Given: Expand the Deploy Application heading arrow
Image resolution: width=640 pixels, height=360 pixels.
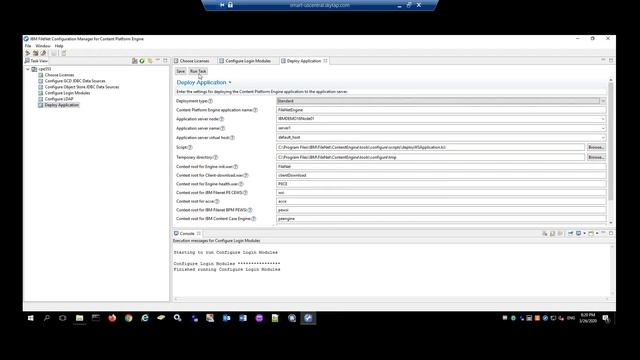Looking at the screenshot, I should pyautogui.click(x=230, y=82).
